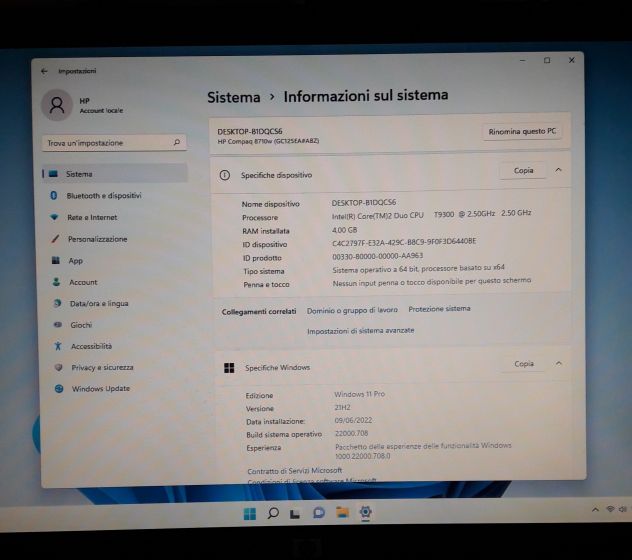Viewport: 632px width, 560px height.
Task: Open Chat icon on taskbar
Action: [x=319, y=513]
